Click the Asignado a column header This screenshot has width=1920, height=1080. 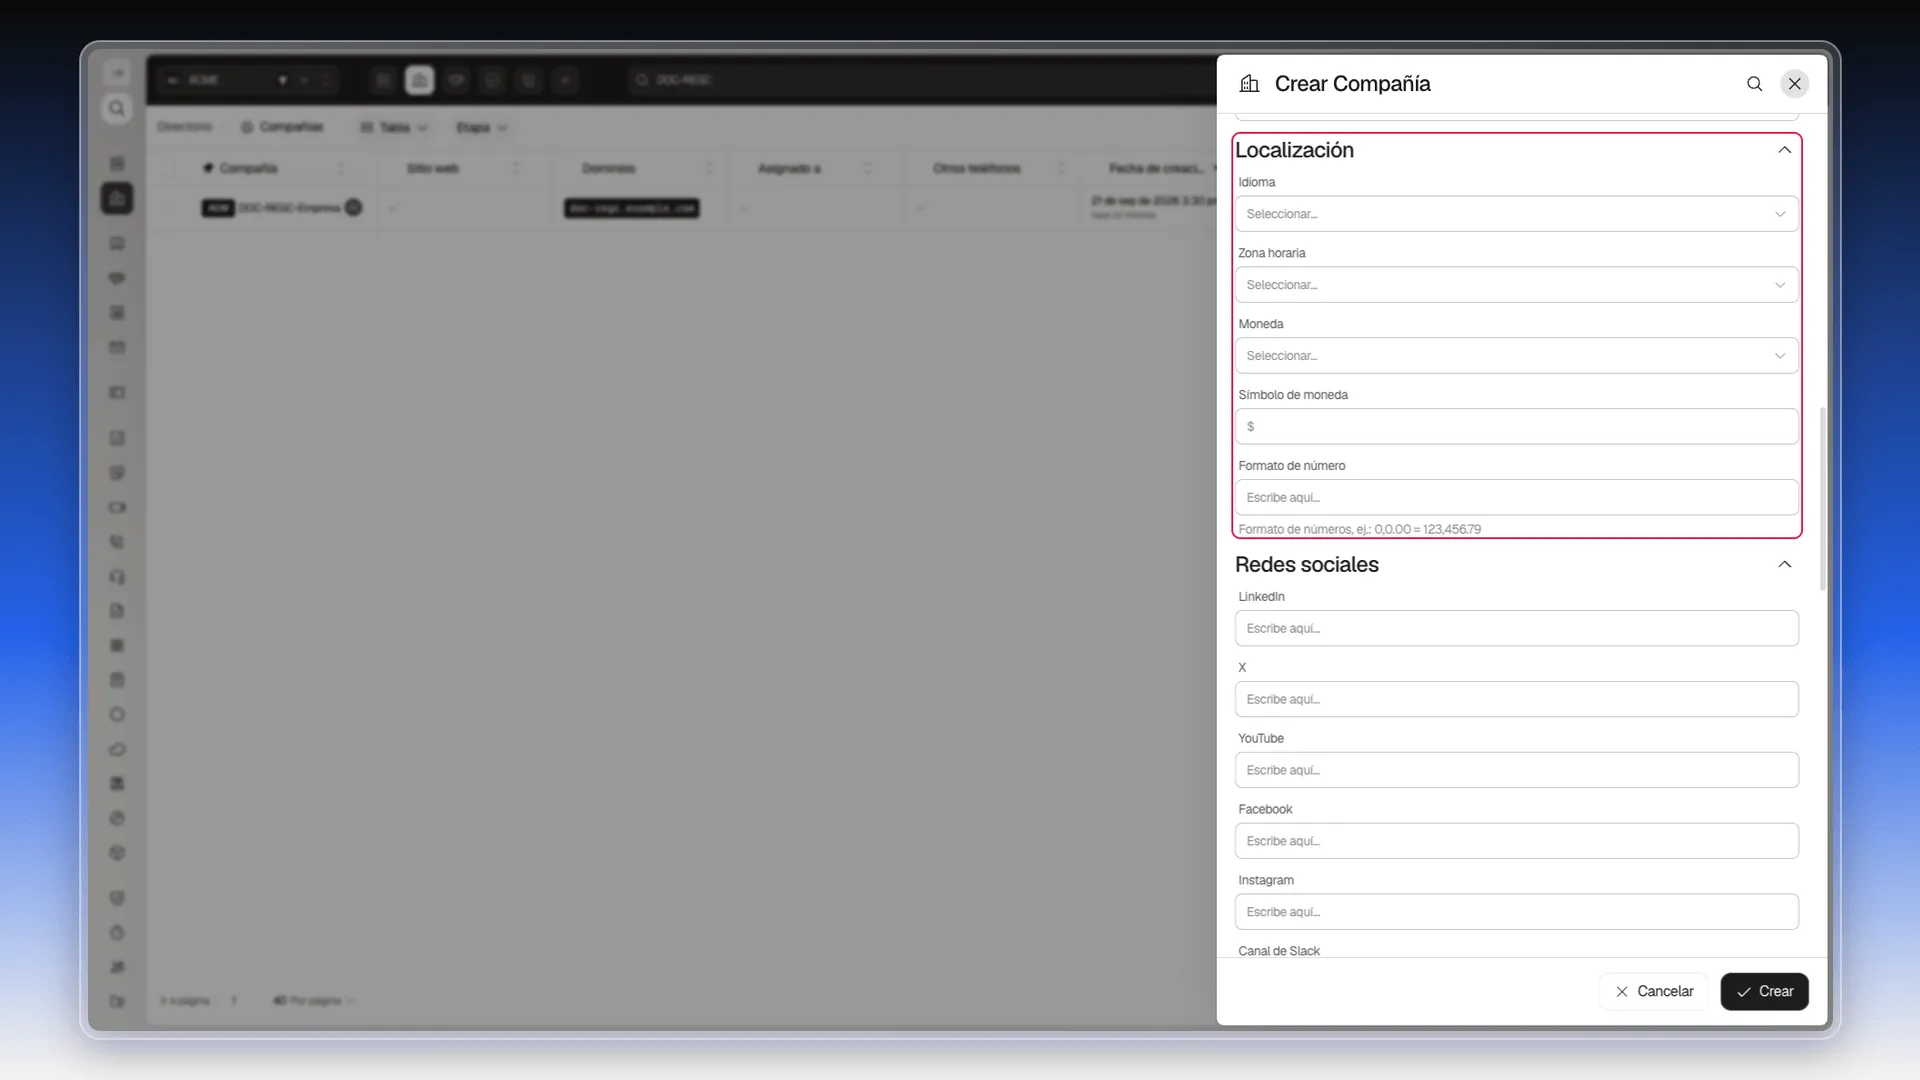[x=789, y=169]
